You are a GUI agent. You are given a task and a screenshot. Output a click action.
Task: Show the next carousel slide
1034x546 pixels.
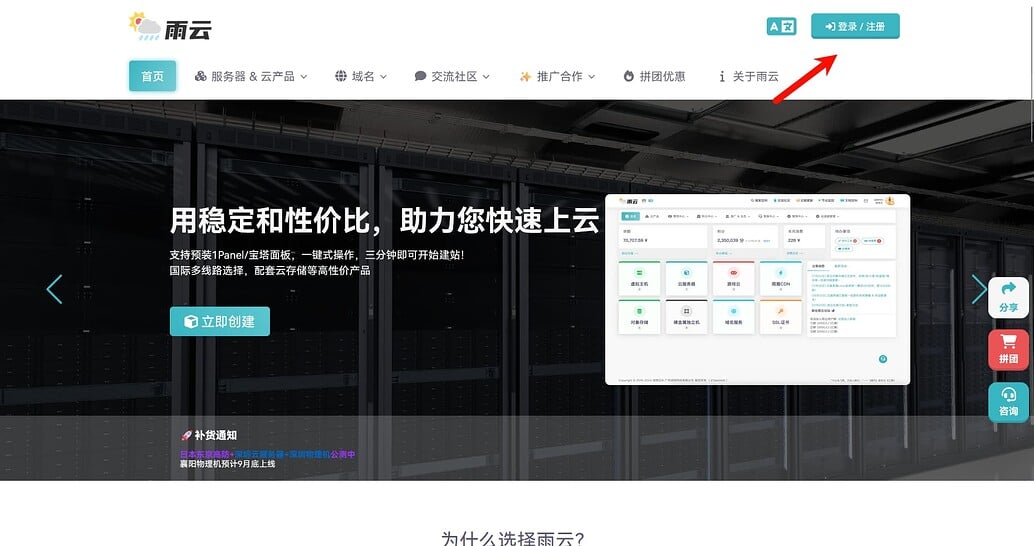tap(980, 289)
